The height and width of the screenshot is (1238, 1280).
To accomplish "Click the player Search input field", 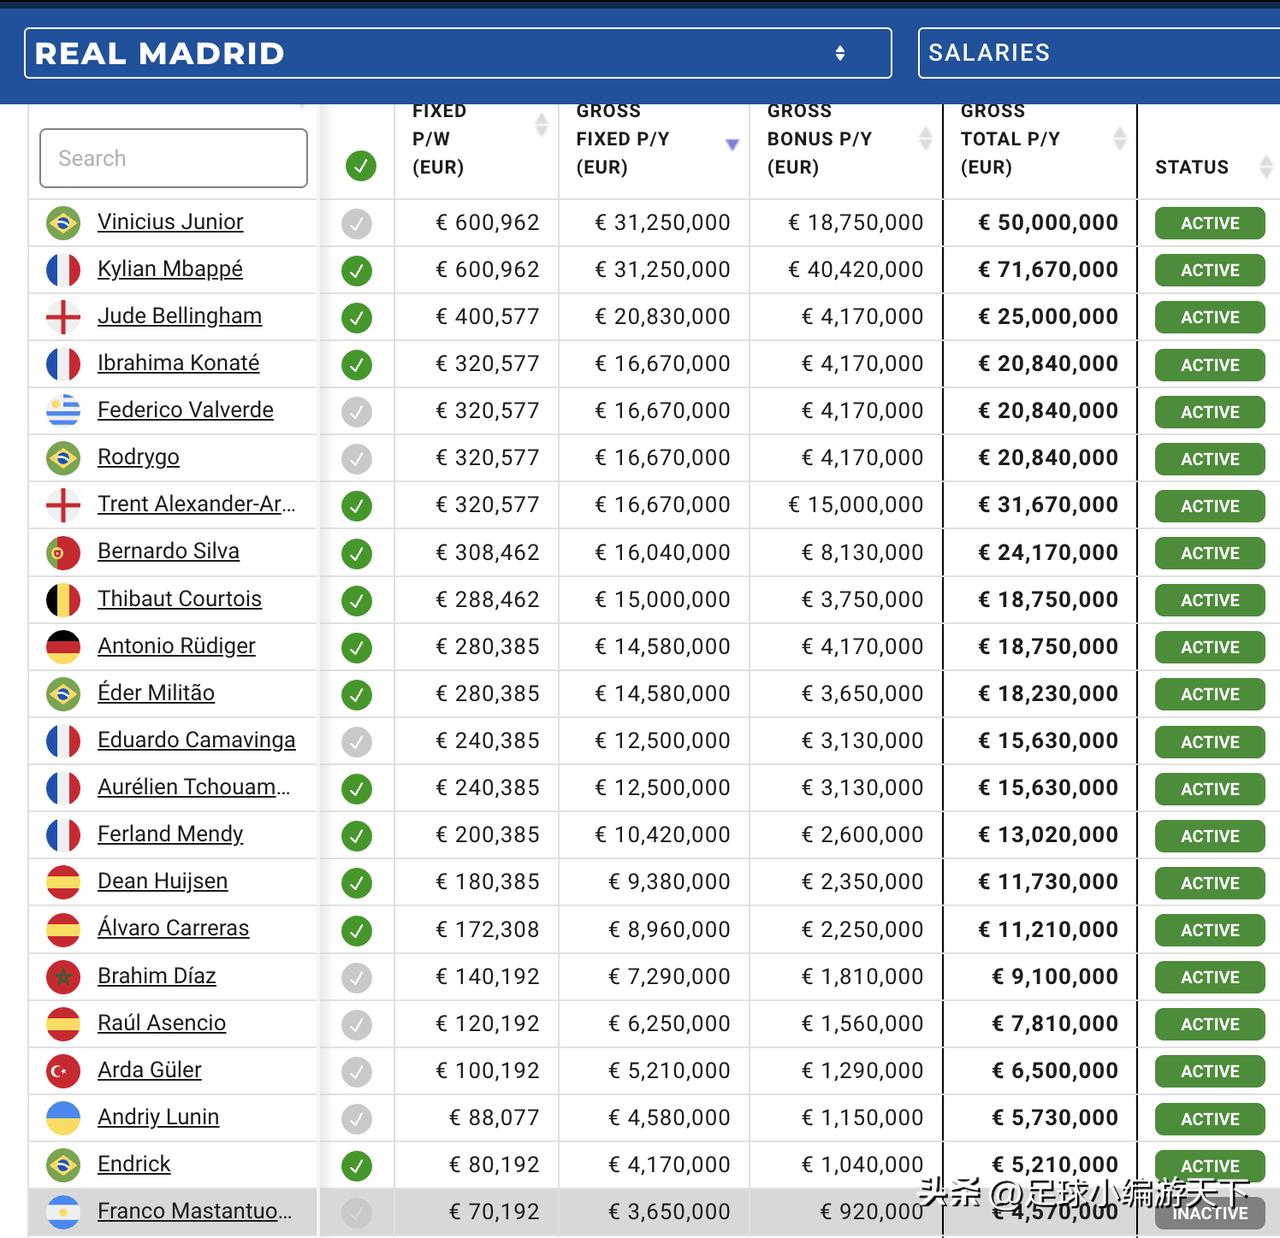I will [173, 158].
